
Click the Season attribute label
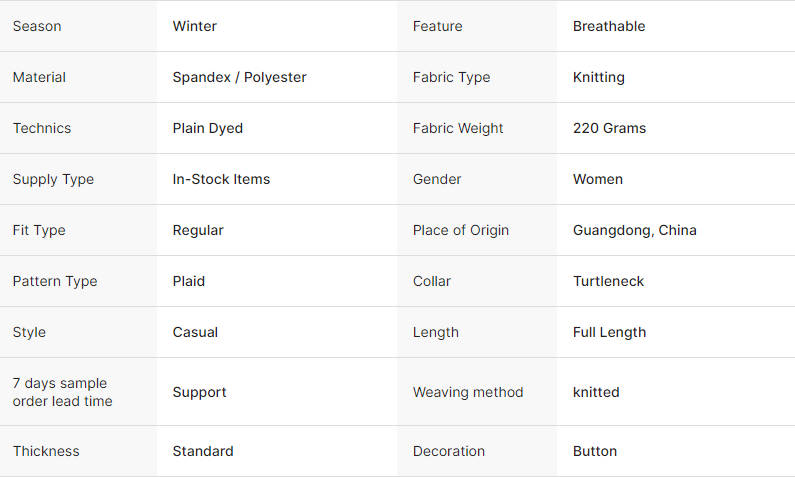point(37,26)
